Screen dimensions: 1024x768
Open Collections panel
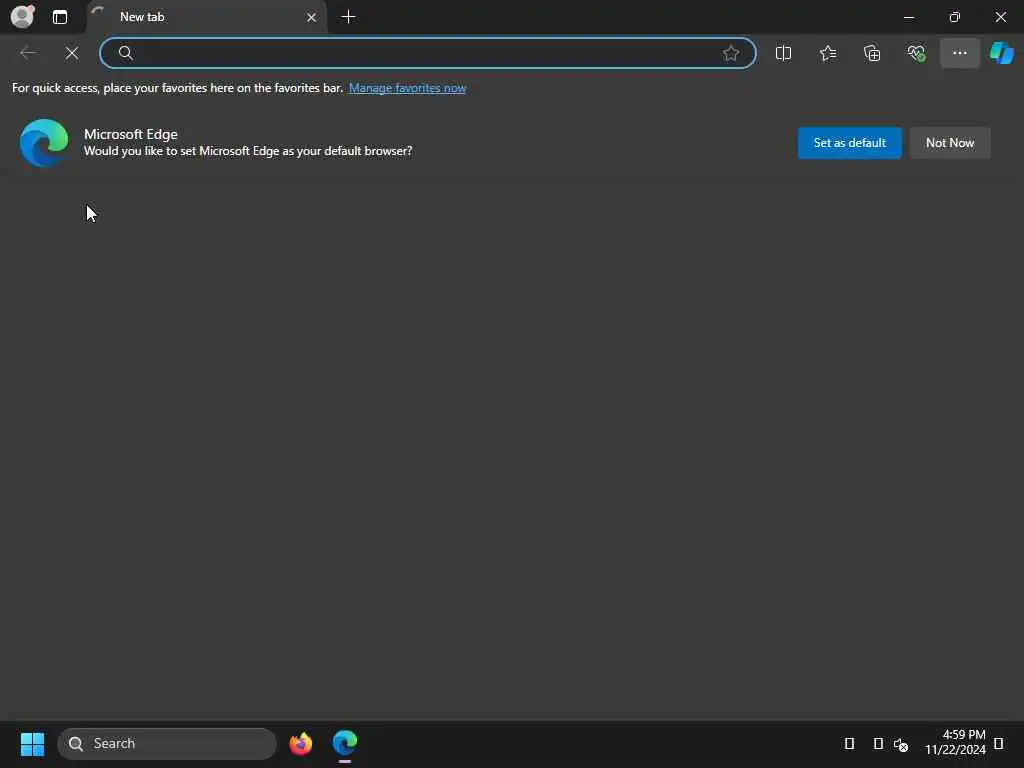pos(872,53)
